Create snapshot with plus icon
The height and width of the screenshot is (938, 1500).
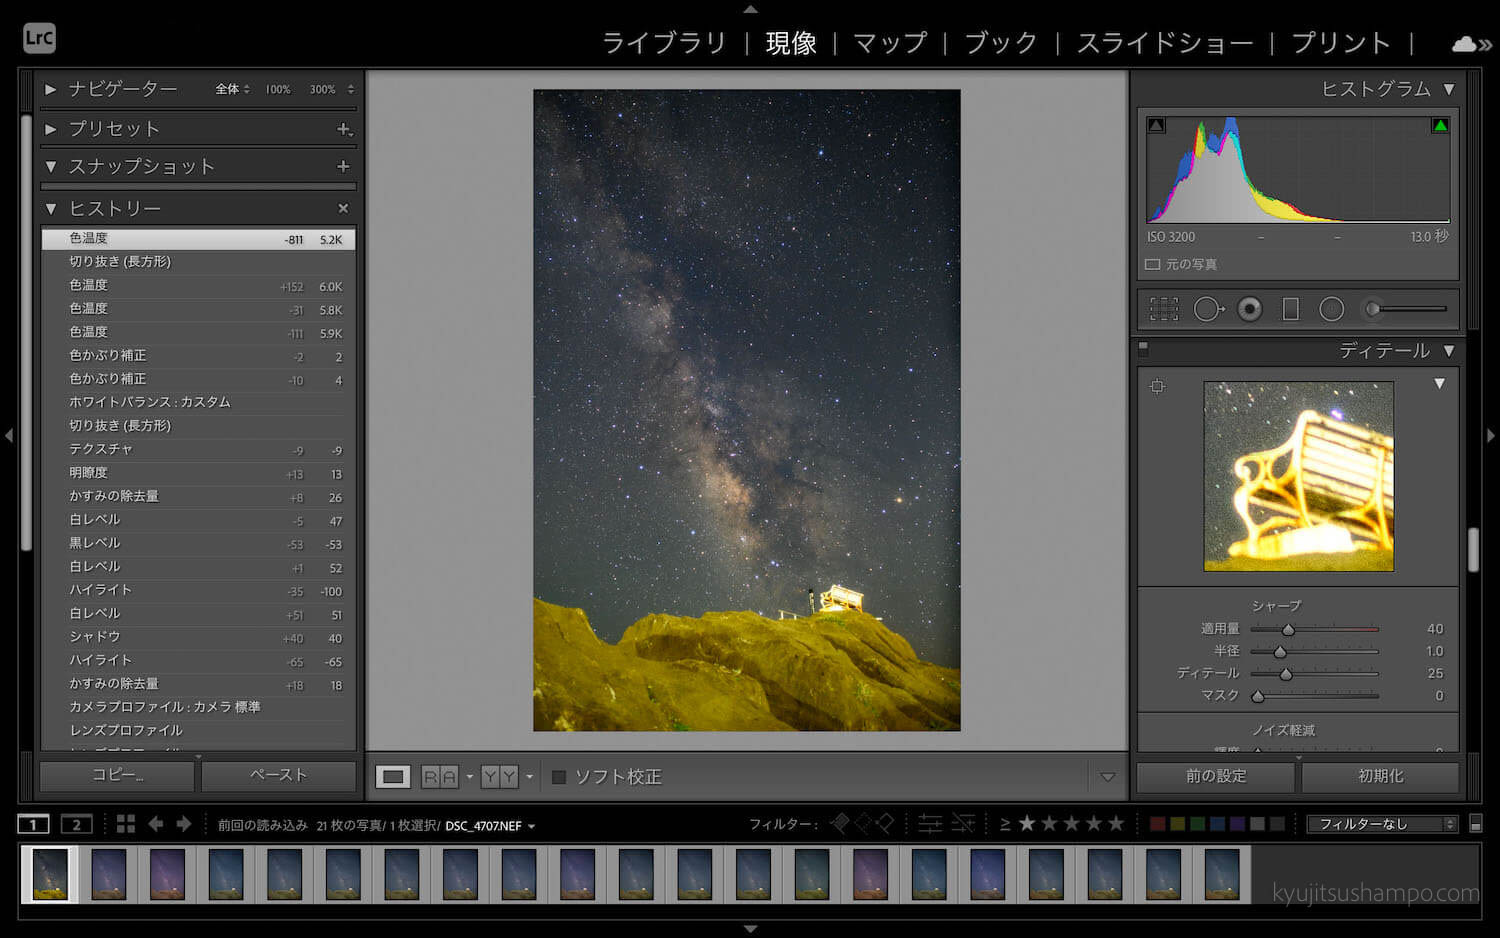point(343,166)
